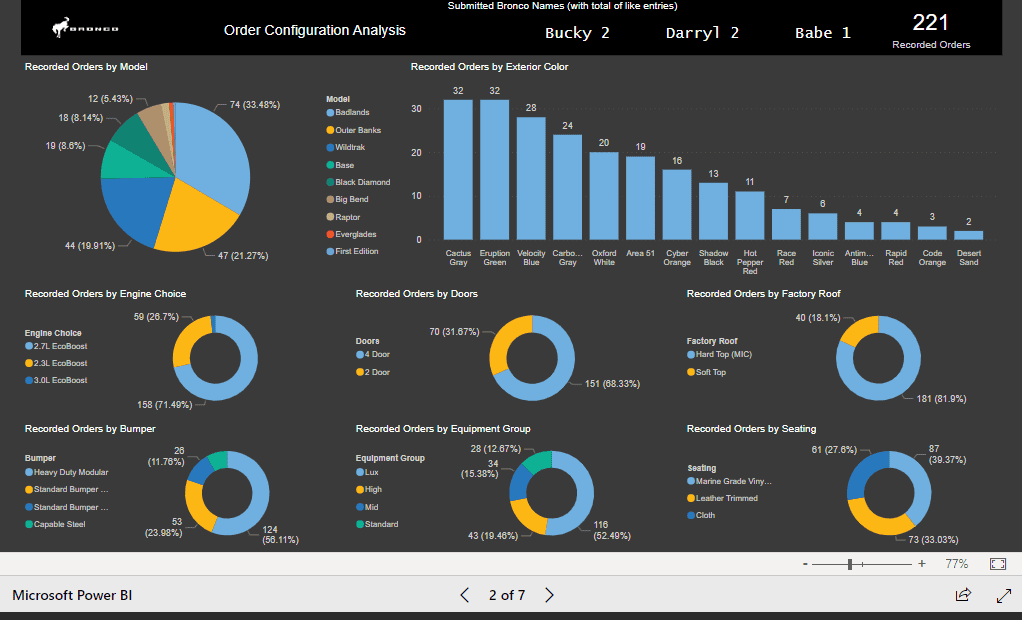Go to next report page arrow
The height and width of the screenshot is (620, 1022).
549,595
